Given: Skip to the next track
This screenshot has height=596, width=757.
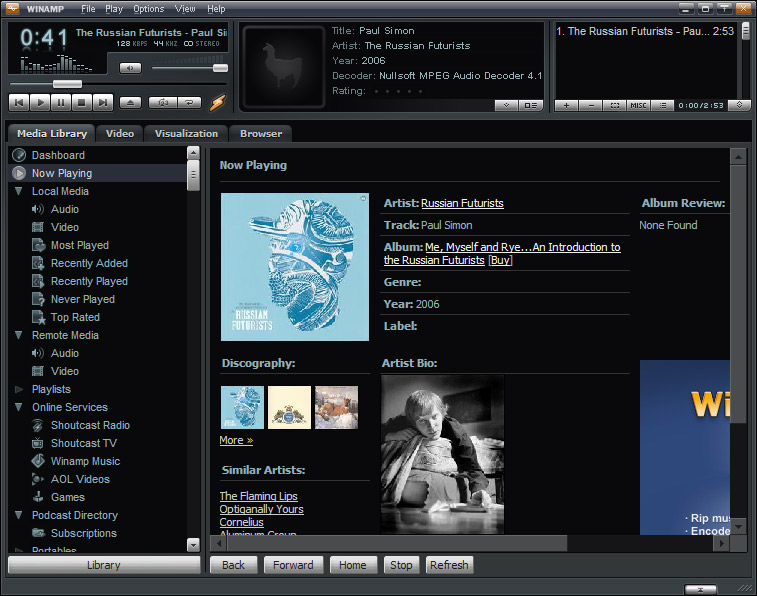Looking at the screenshot, I should (x=103, y=102).
